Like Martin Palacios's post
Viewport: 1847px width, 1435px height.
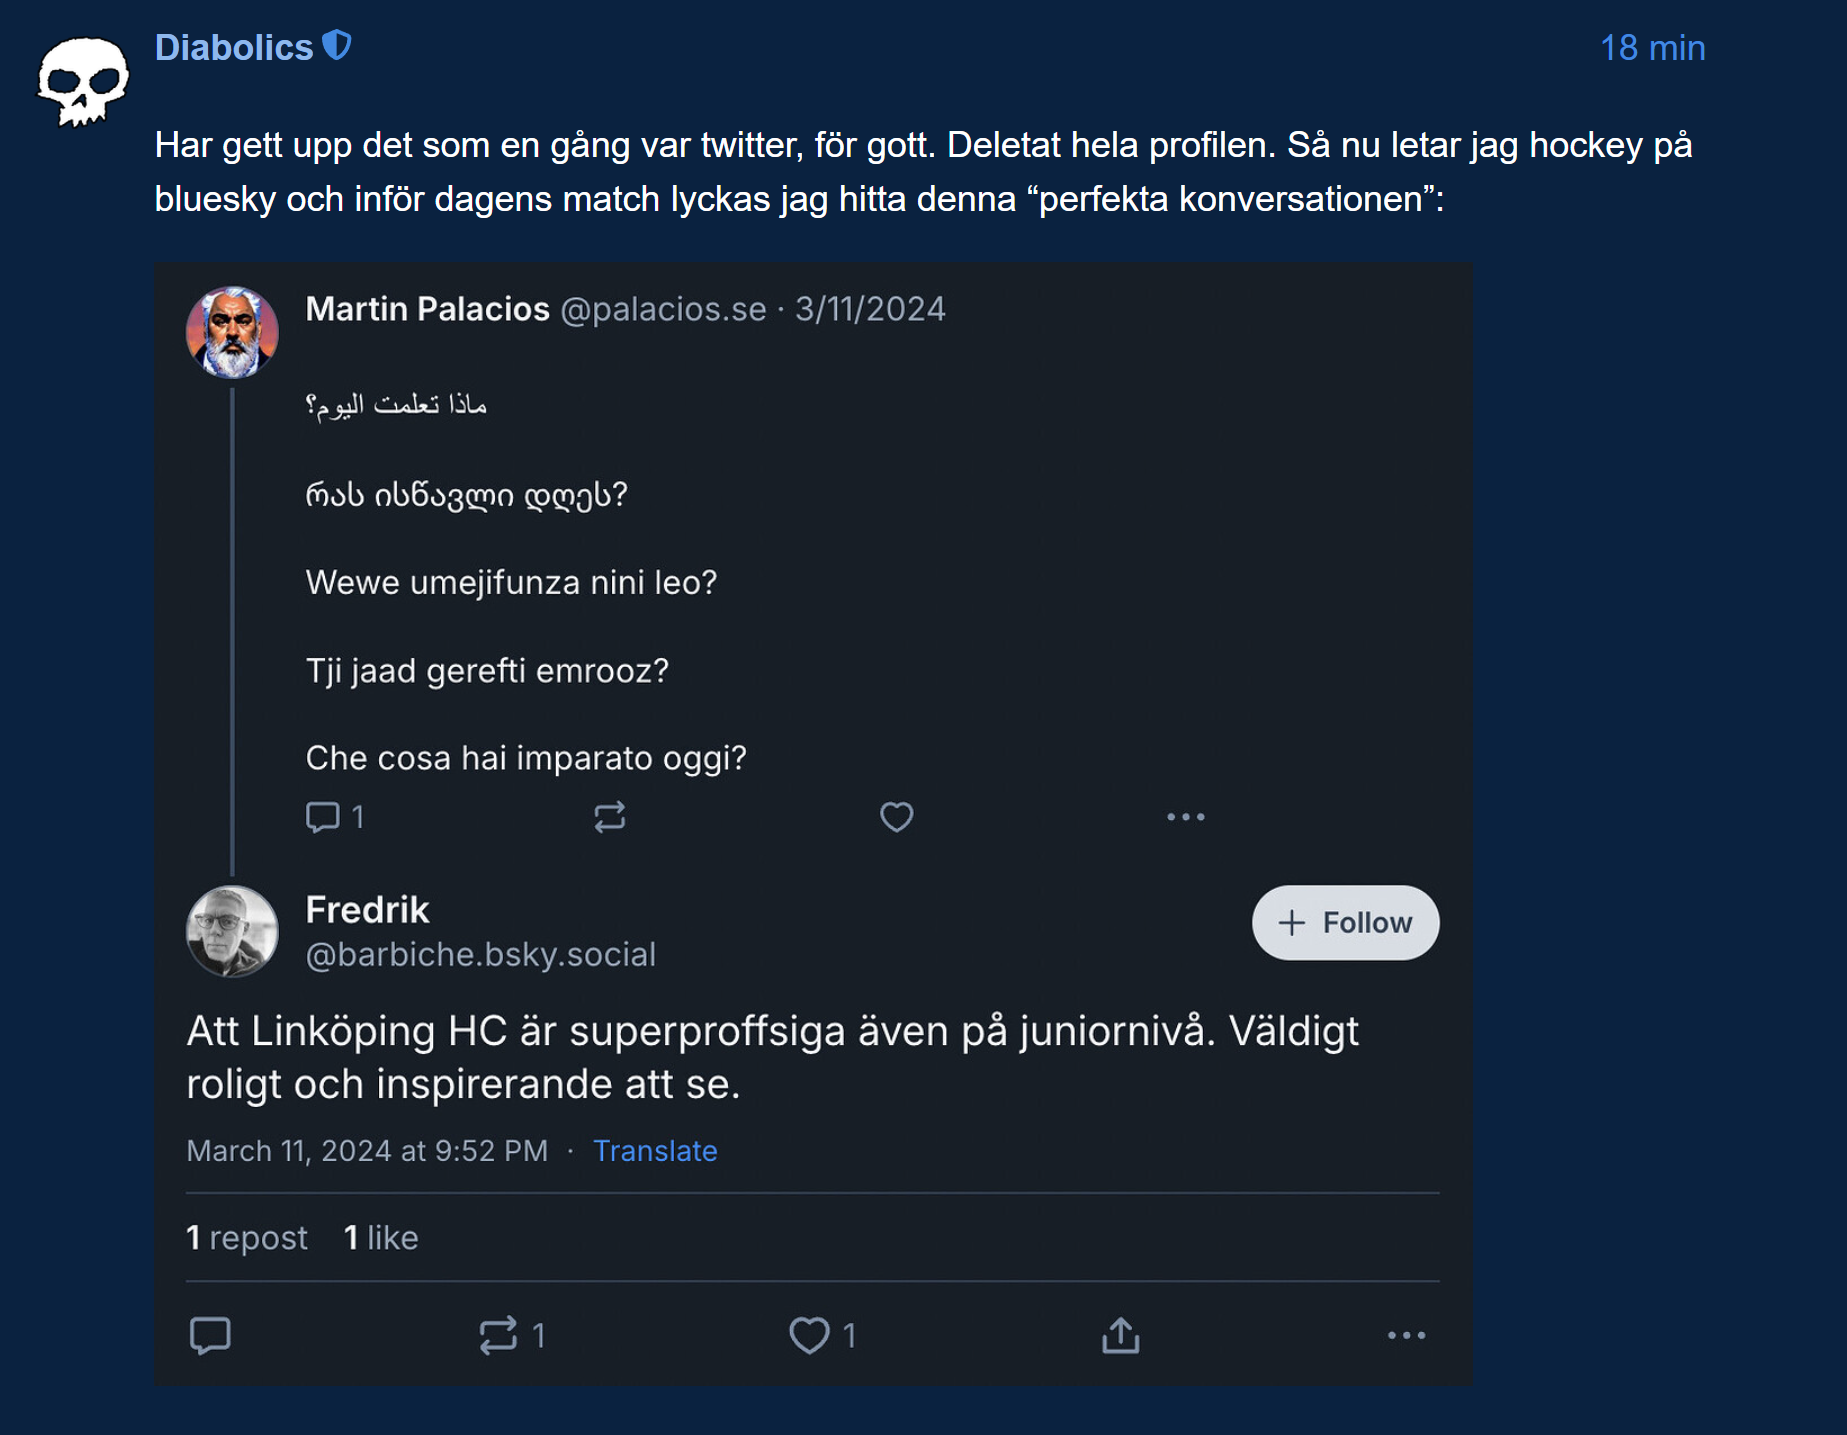[896, 817]
